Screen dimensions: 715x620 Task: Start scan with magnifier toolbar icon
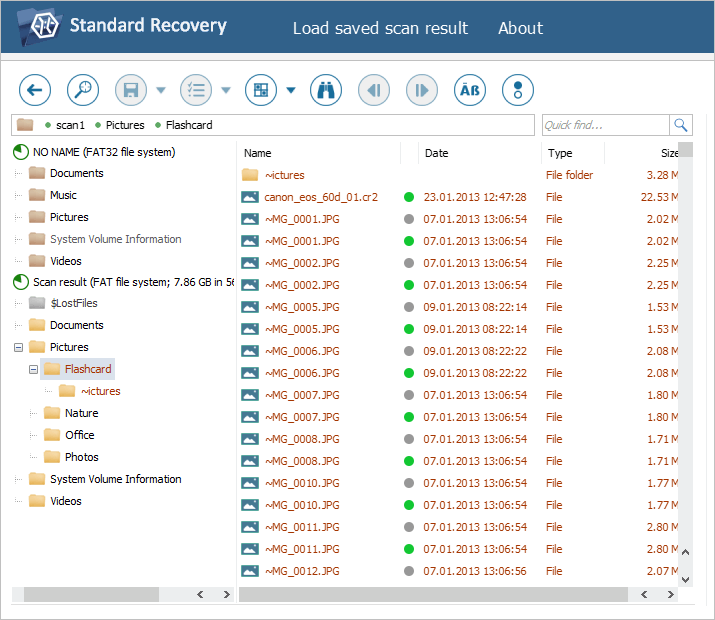point(83,90)
